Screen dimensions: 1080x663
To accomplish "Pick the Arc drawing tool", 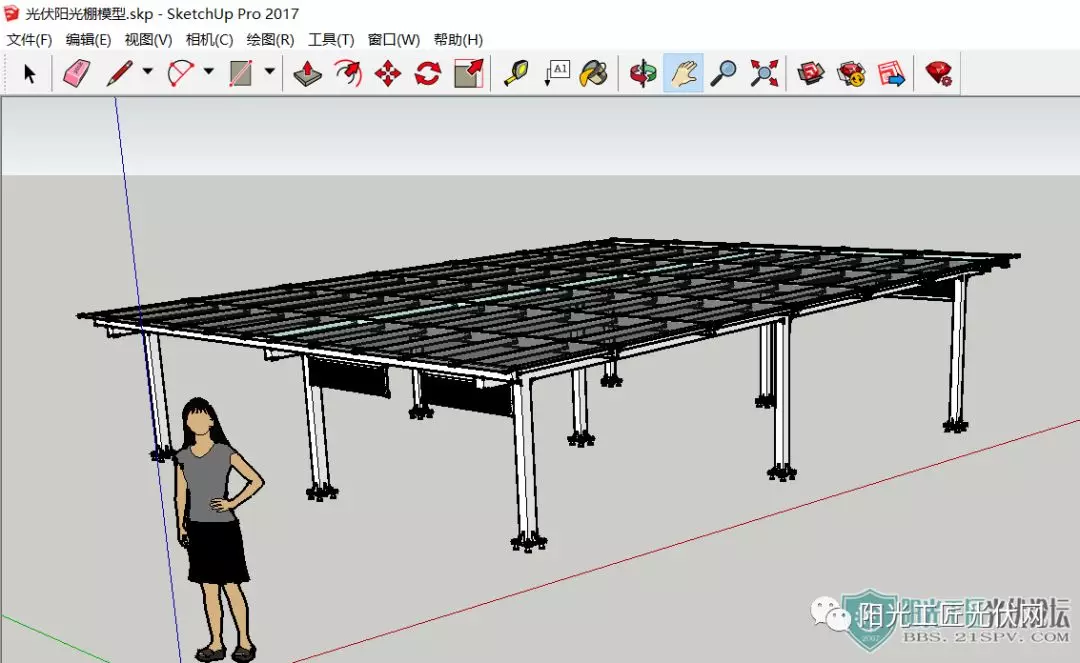I will [x=180, y=73].
